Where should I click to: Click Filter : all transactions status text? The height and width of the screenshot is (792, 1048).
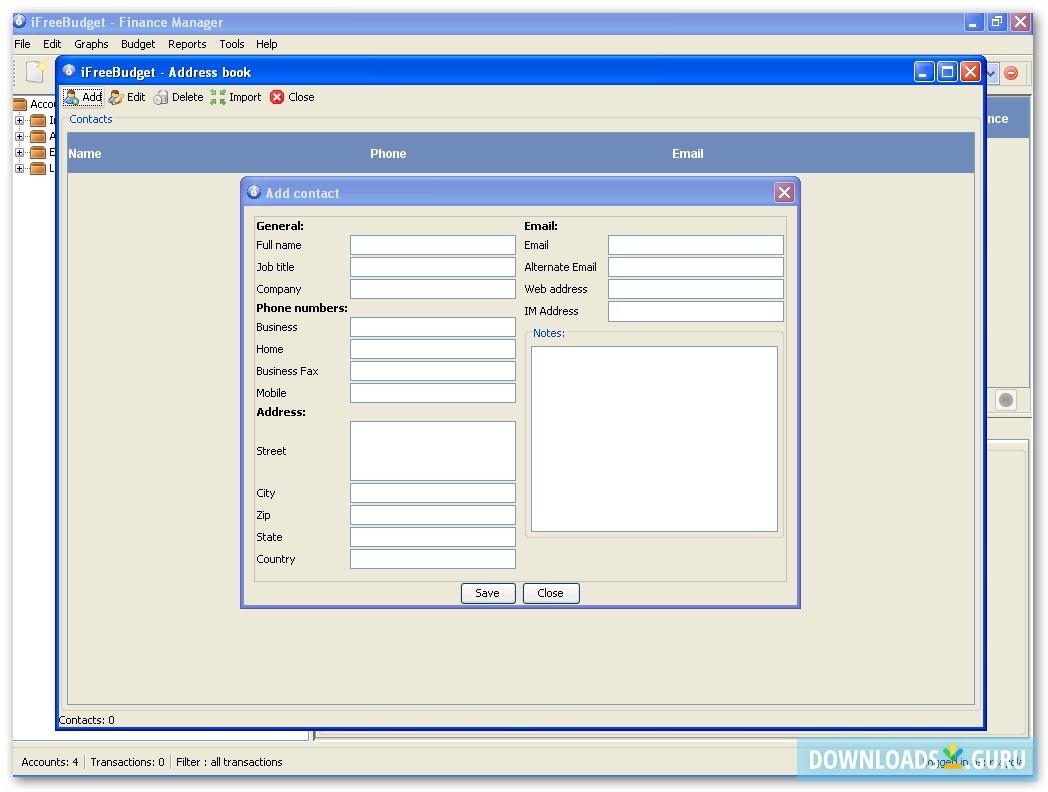click(x=229, y=763)
